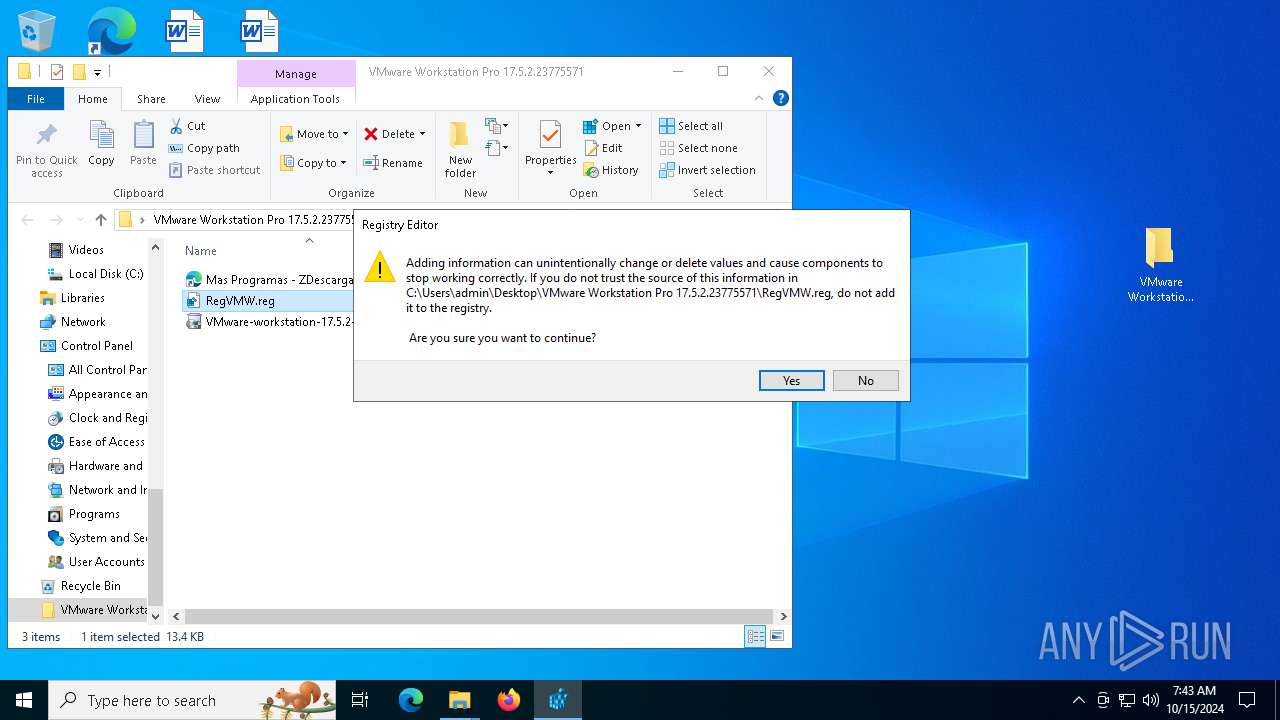Switch to the Share ribbon tab

click(x=151, y=99)
